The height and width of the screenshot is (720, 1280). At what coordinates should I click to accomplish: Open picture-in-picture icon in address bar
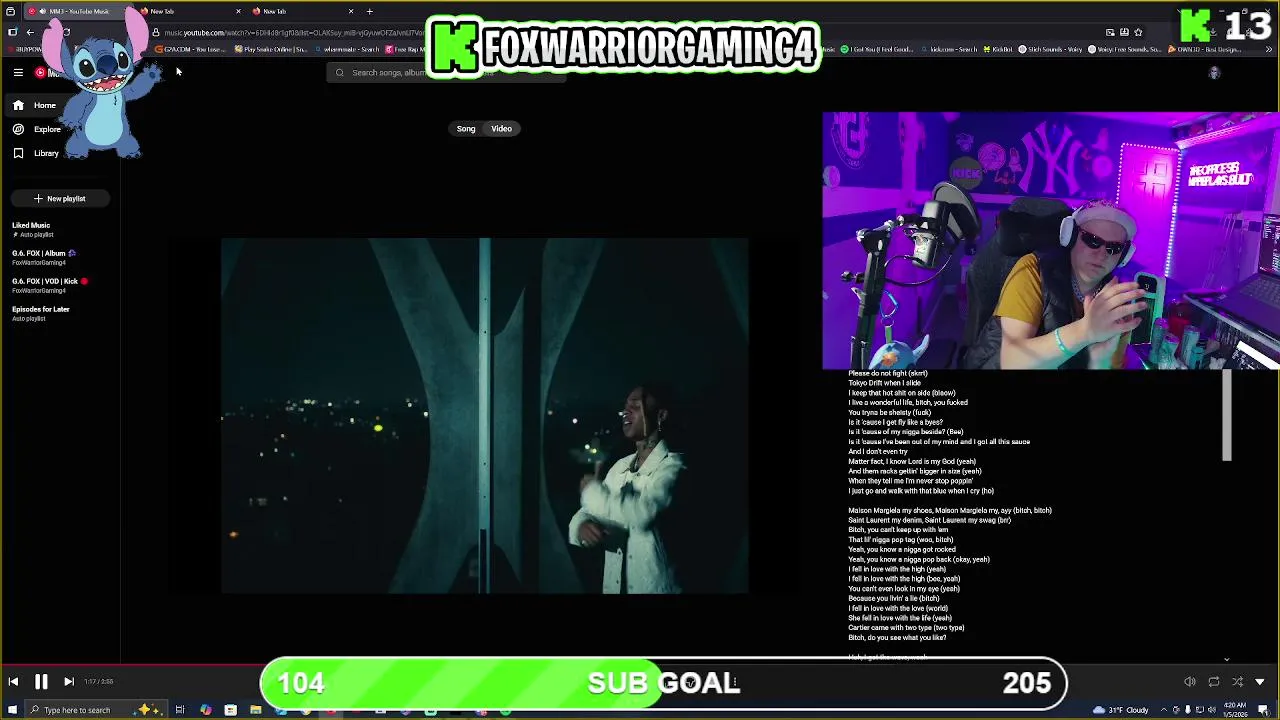tap(1110, 32)
